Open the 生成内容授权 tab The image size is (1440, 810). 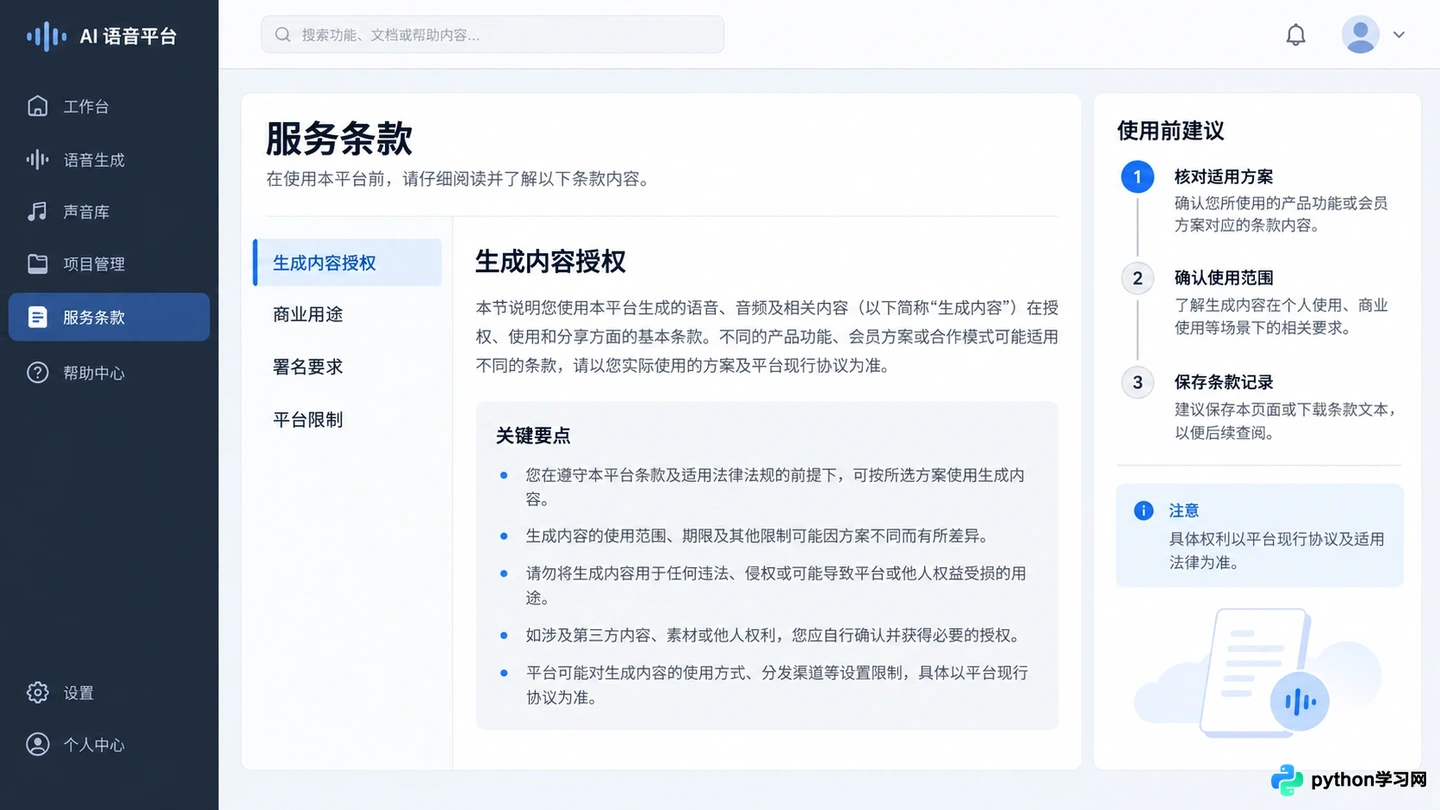tap(347, 262)
